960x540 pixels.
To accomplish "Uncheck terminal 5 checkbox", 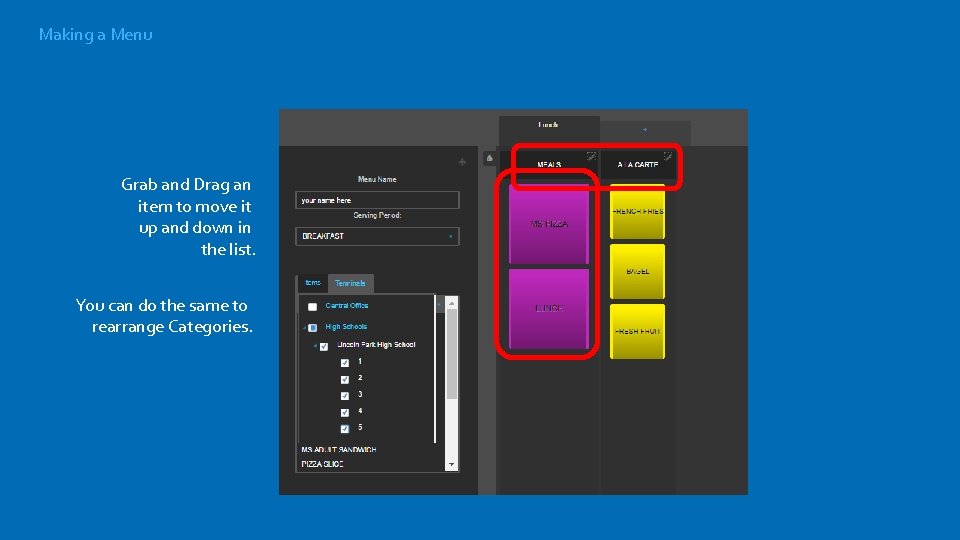I will point(345,429).
